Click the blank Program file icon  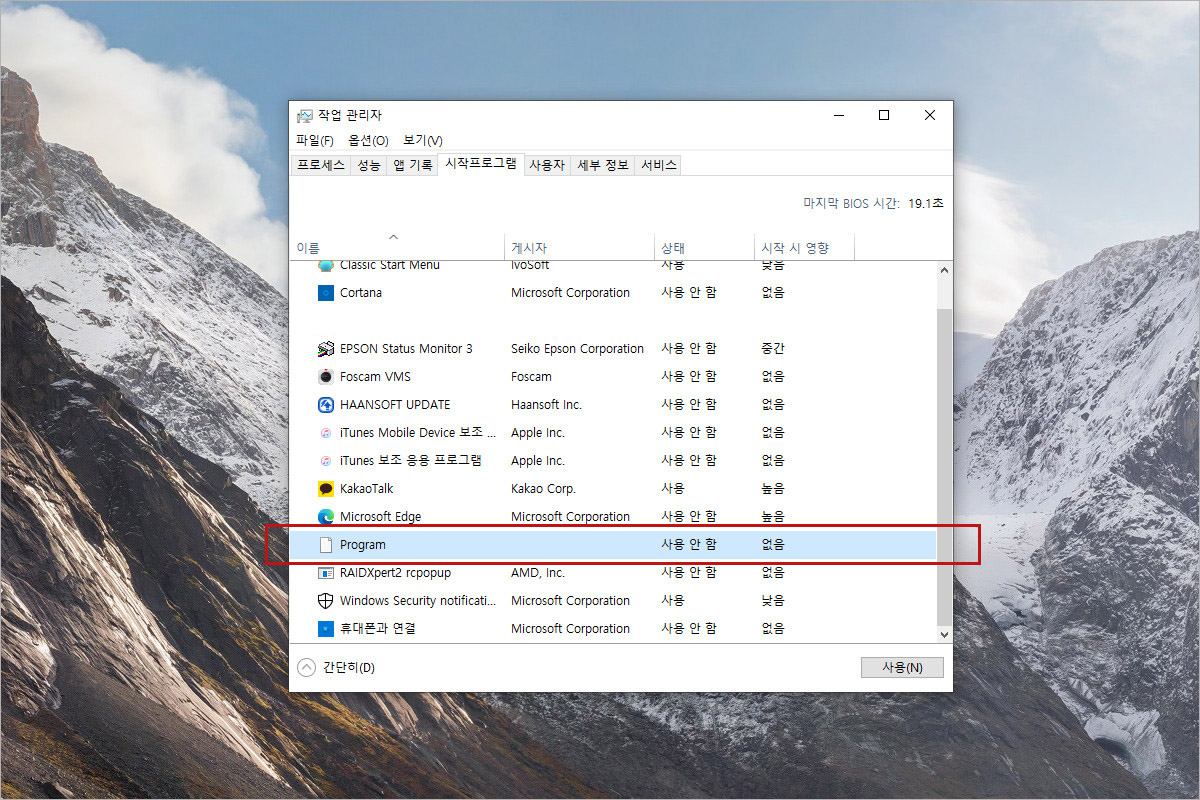tap(325, 545)
